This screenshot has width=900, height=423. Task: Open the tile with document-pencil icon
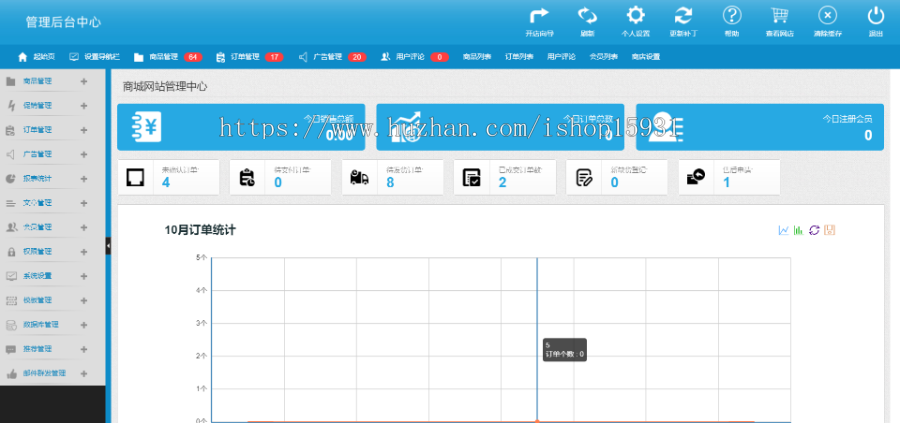click(x=617, y=177)
